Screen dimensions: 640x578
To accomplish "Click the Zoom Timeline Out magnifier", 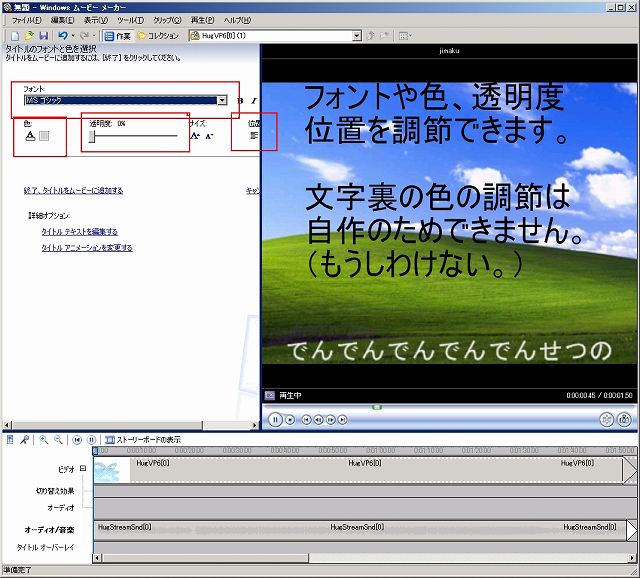I will pyautogui.click(x=58, y=440).
